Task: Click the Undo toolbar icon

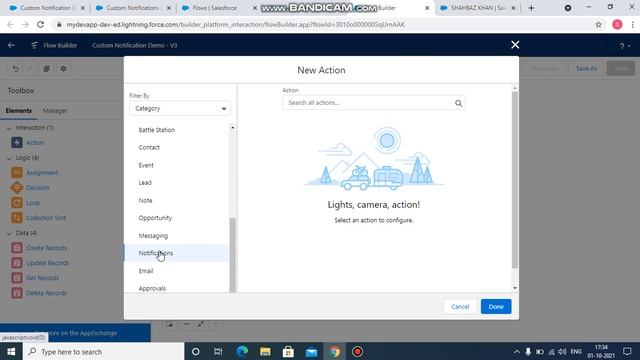Action: [16, 69]
